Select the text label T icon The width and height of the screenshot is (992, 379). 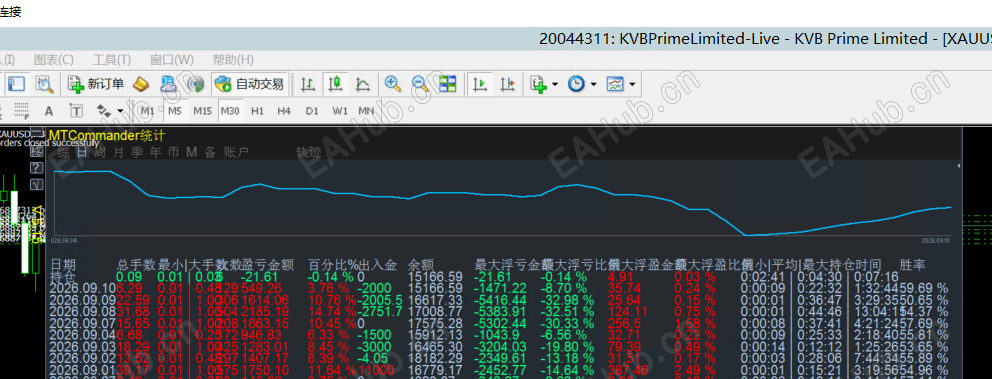pos(76,111)
